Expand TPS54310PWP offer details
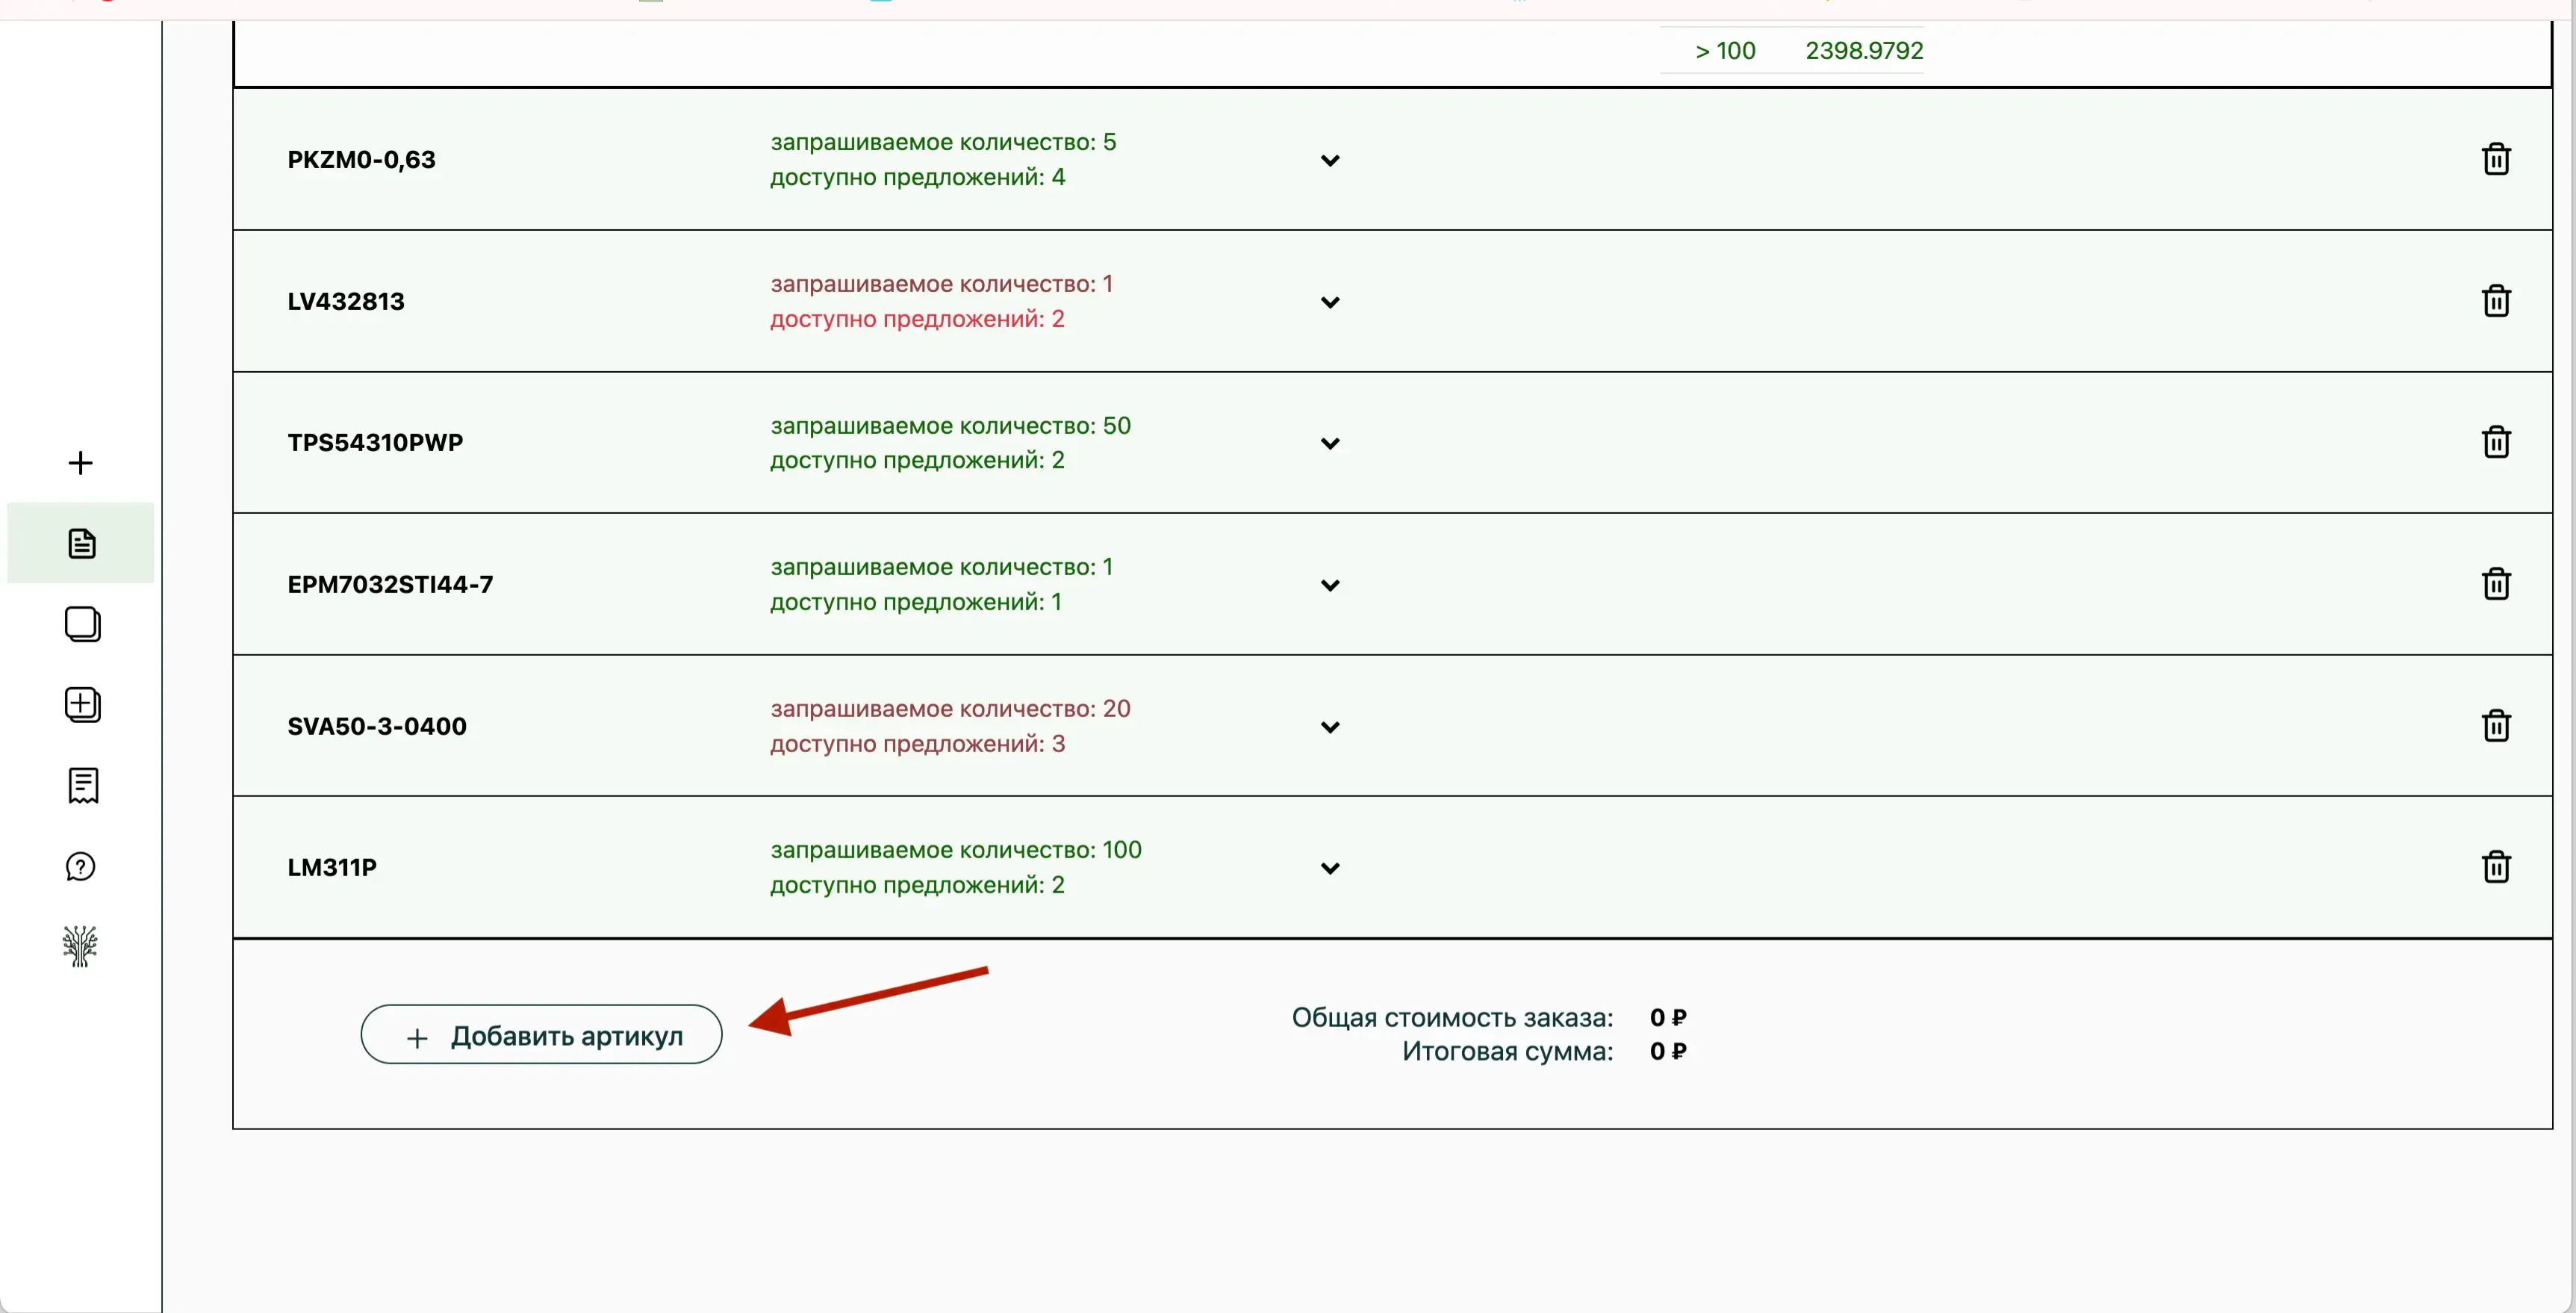 (1329, 444)
